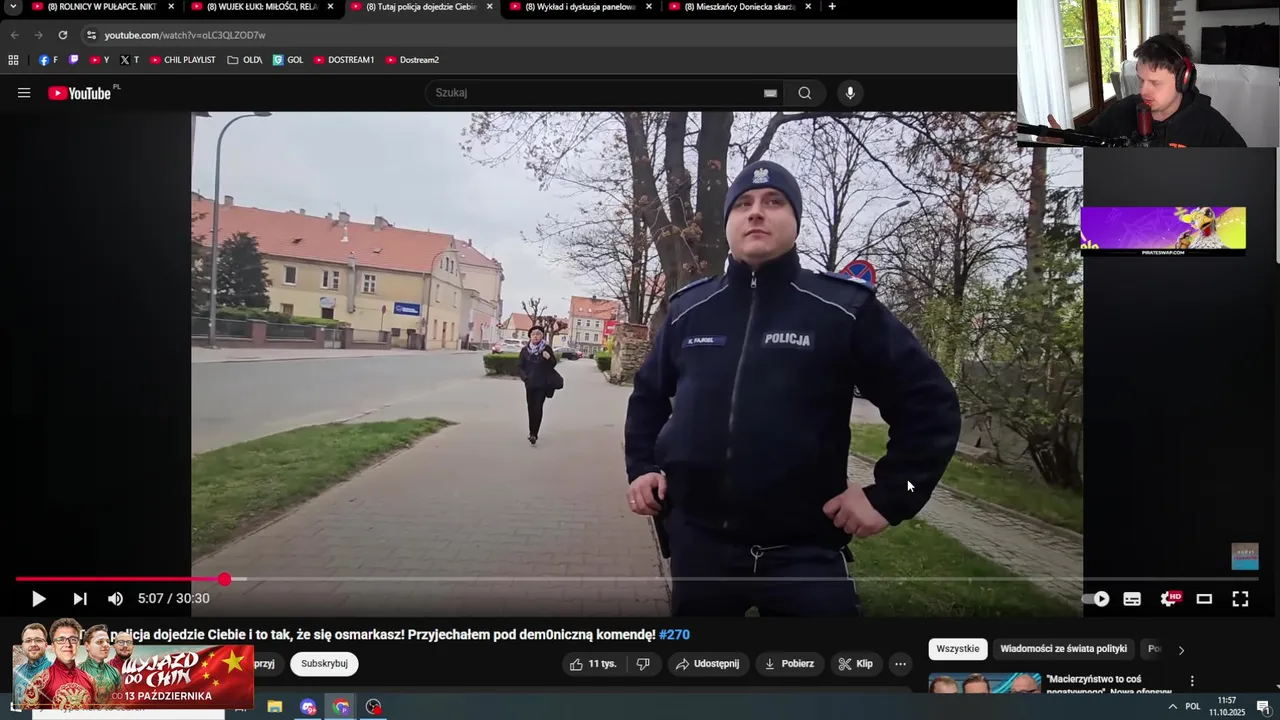
Task: Open the #270 hashtag link
Action: coord(674,635)
